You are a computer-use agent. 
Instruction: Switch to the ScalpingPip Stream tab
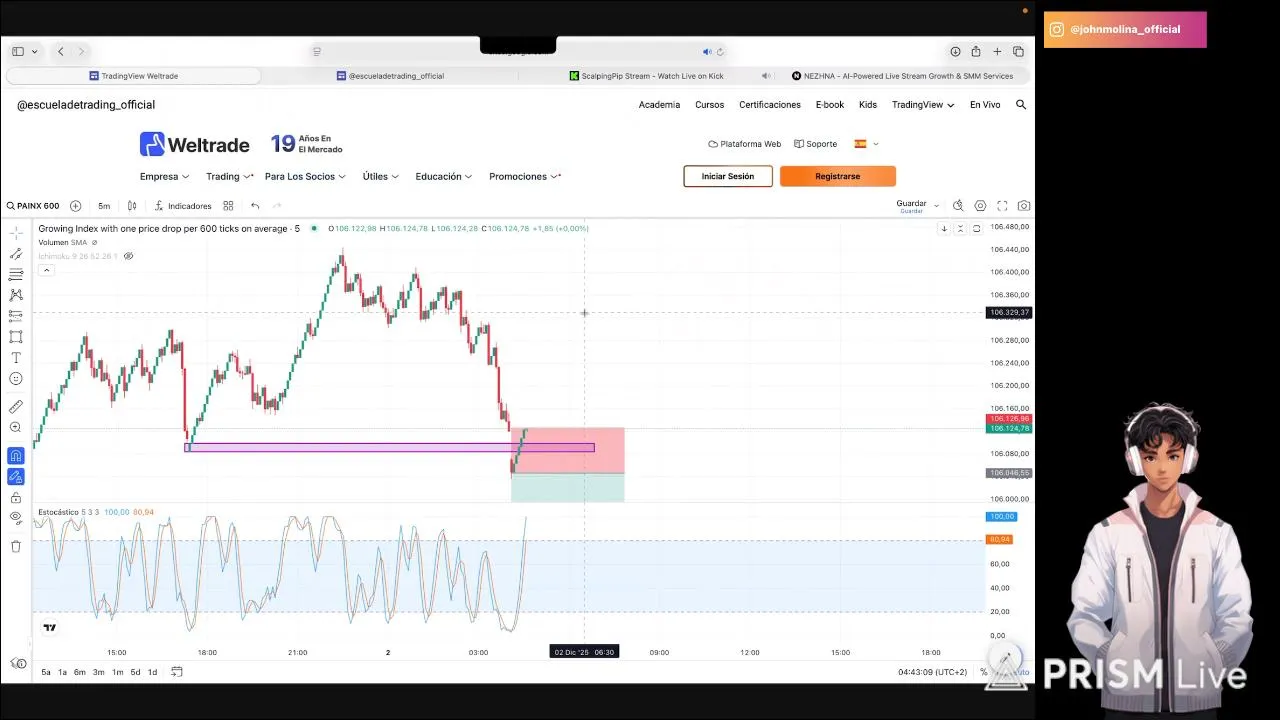tap(646, 76)
